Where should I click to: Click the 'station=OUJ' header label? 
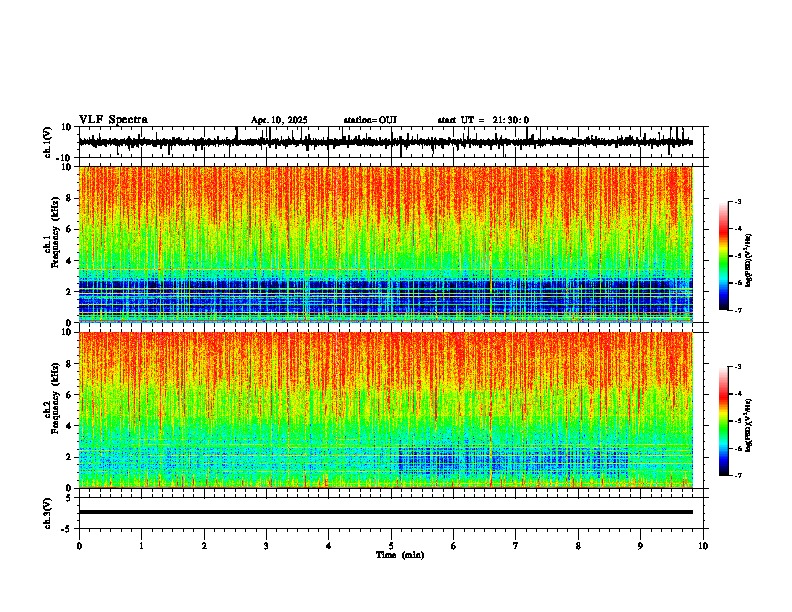click(x=370, y=120)
